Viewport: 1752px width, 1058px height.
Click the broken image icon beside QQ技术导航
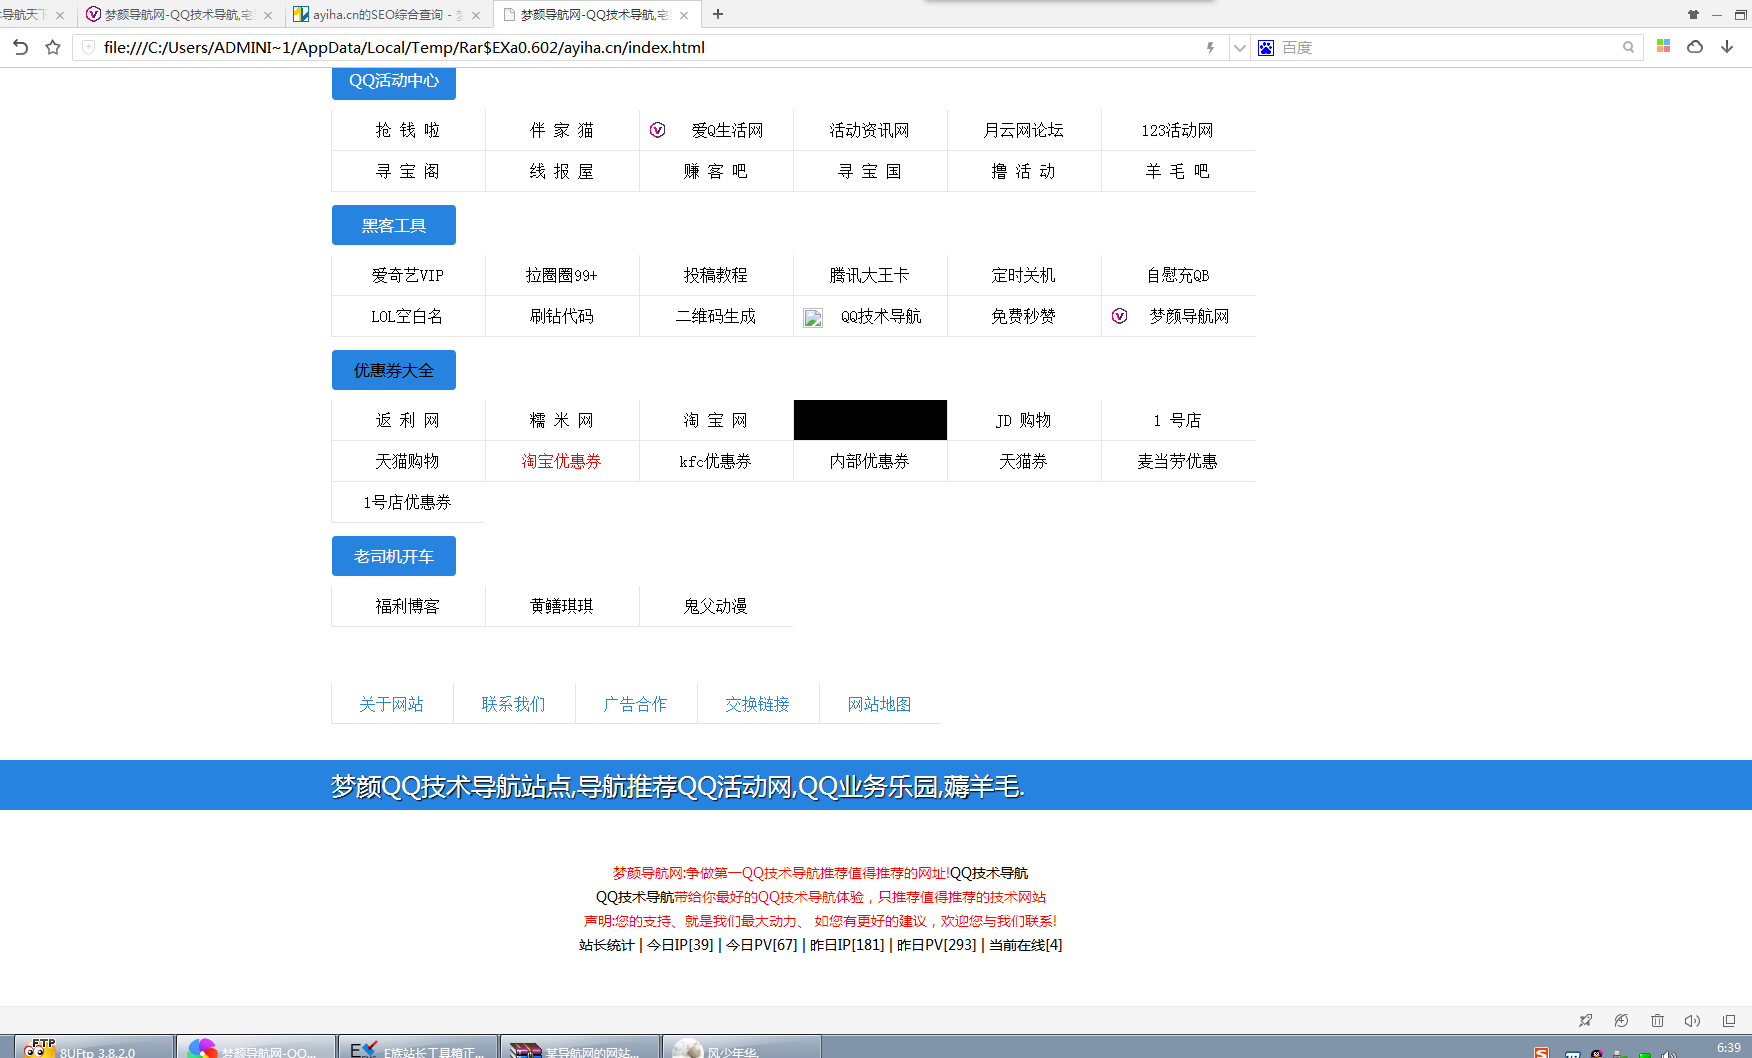[813, 317]
